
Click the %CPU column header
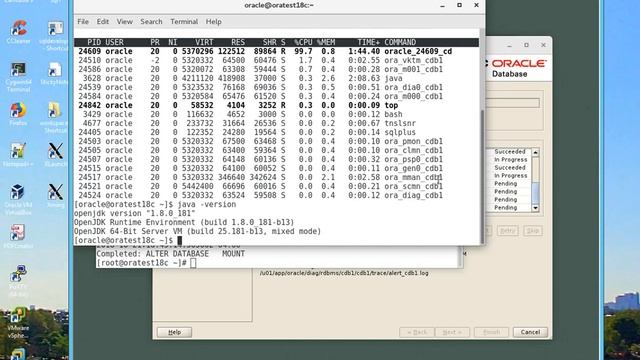[303, 42]
